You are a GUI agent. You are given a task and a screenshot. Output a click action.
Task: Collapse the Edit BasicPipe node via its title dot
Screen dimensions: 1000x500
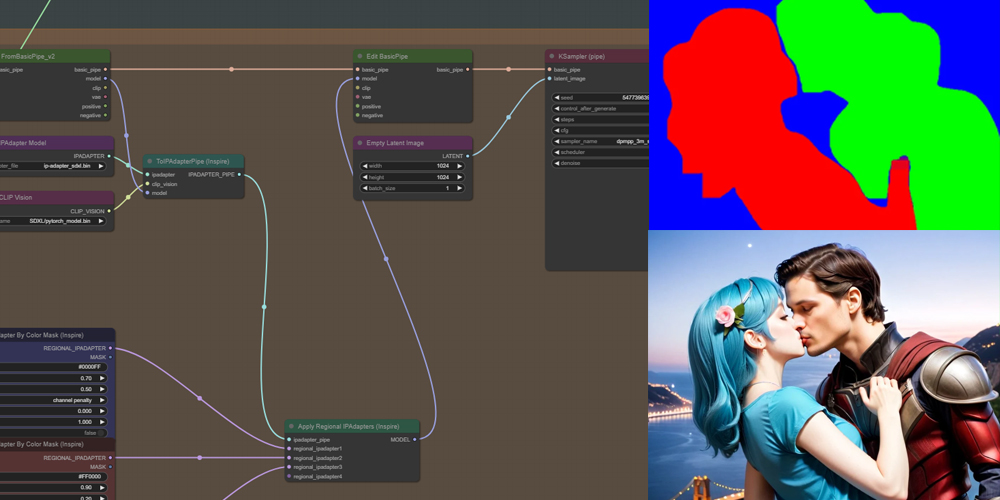coord(360,56)
